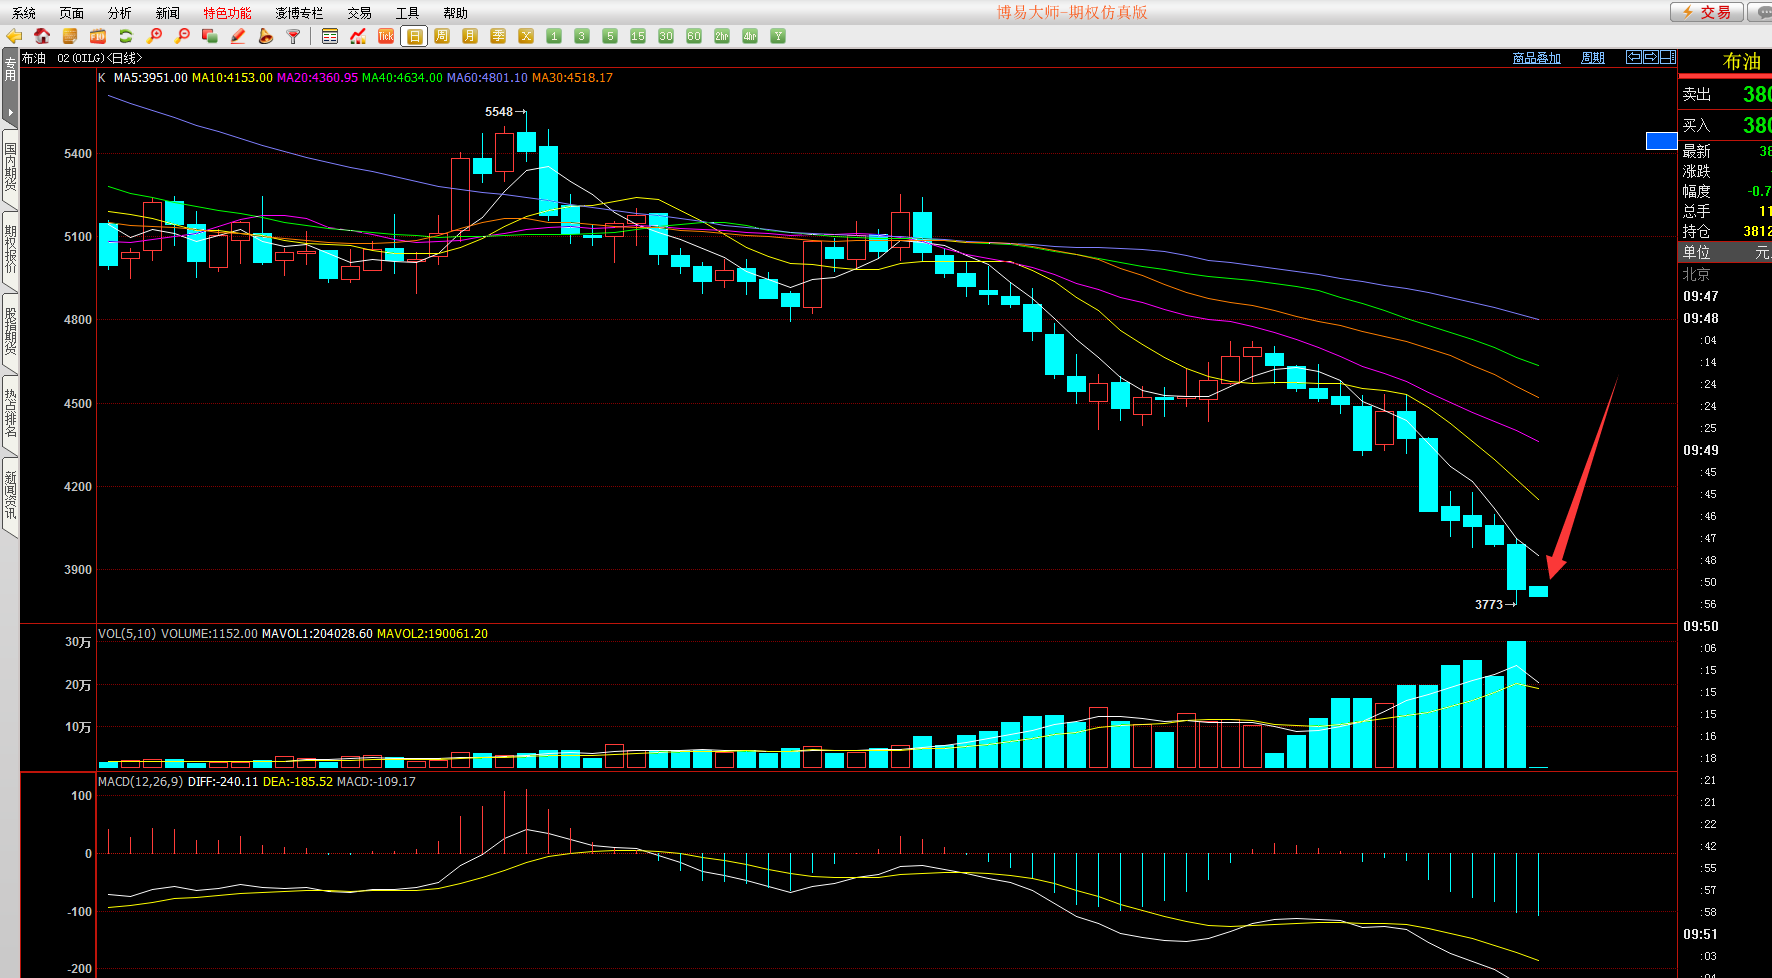
Task: Open the funnel filter tool
Action: [294, 36]
